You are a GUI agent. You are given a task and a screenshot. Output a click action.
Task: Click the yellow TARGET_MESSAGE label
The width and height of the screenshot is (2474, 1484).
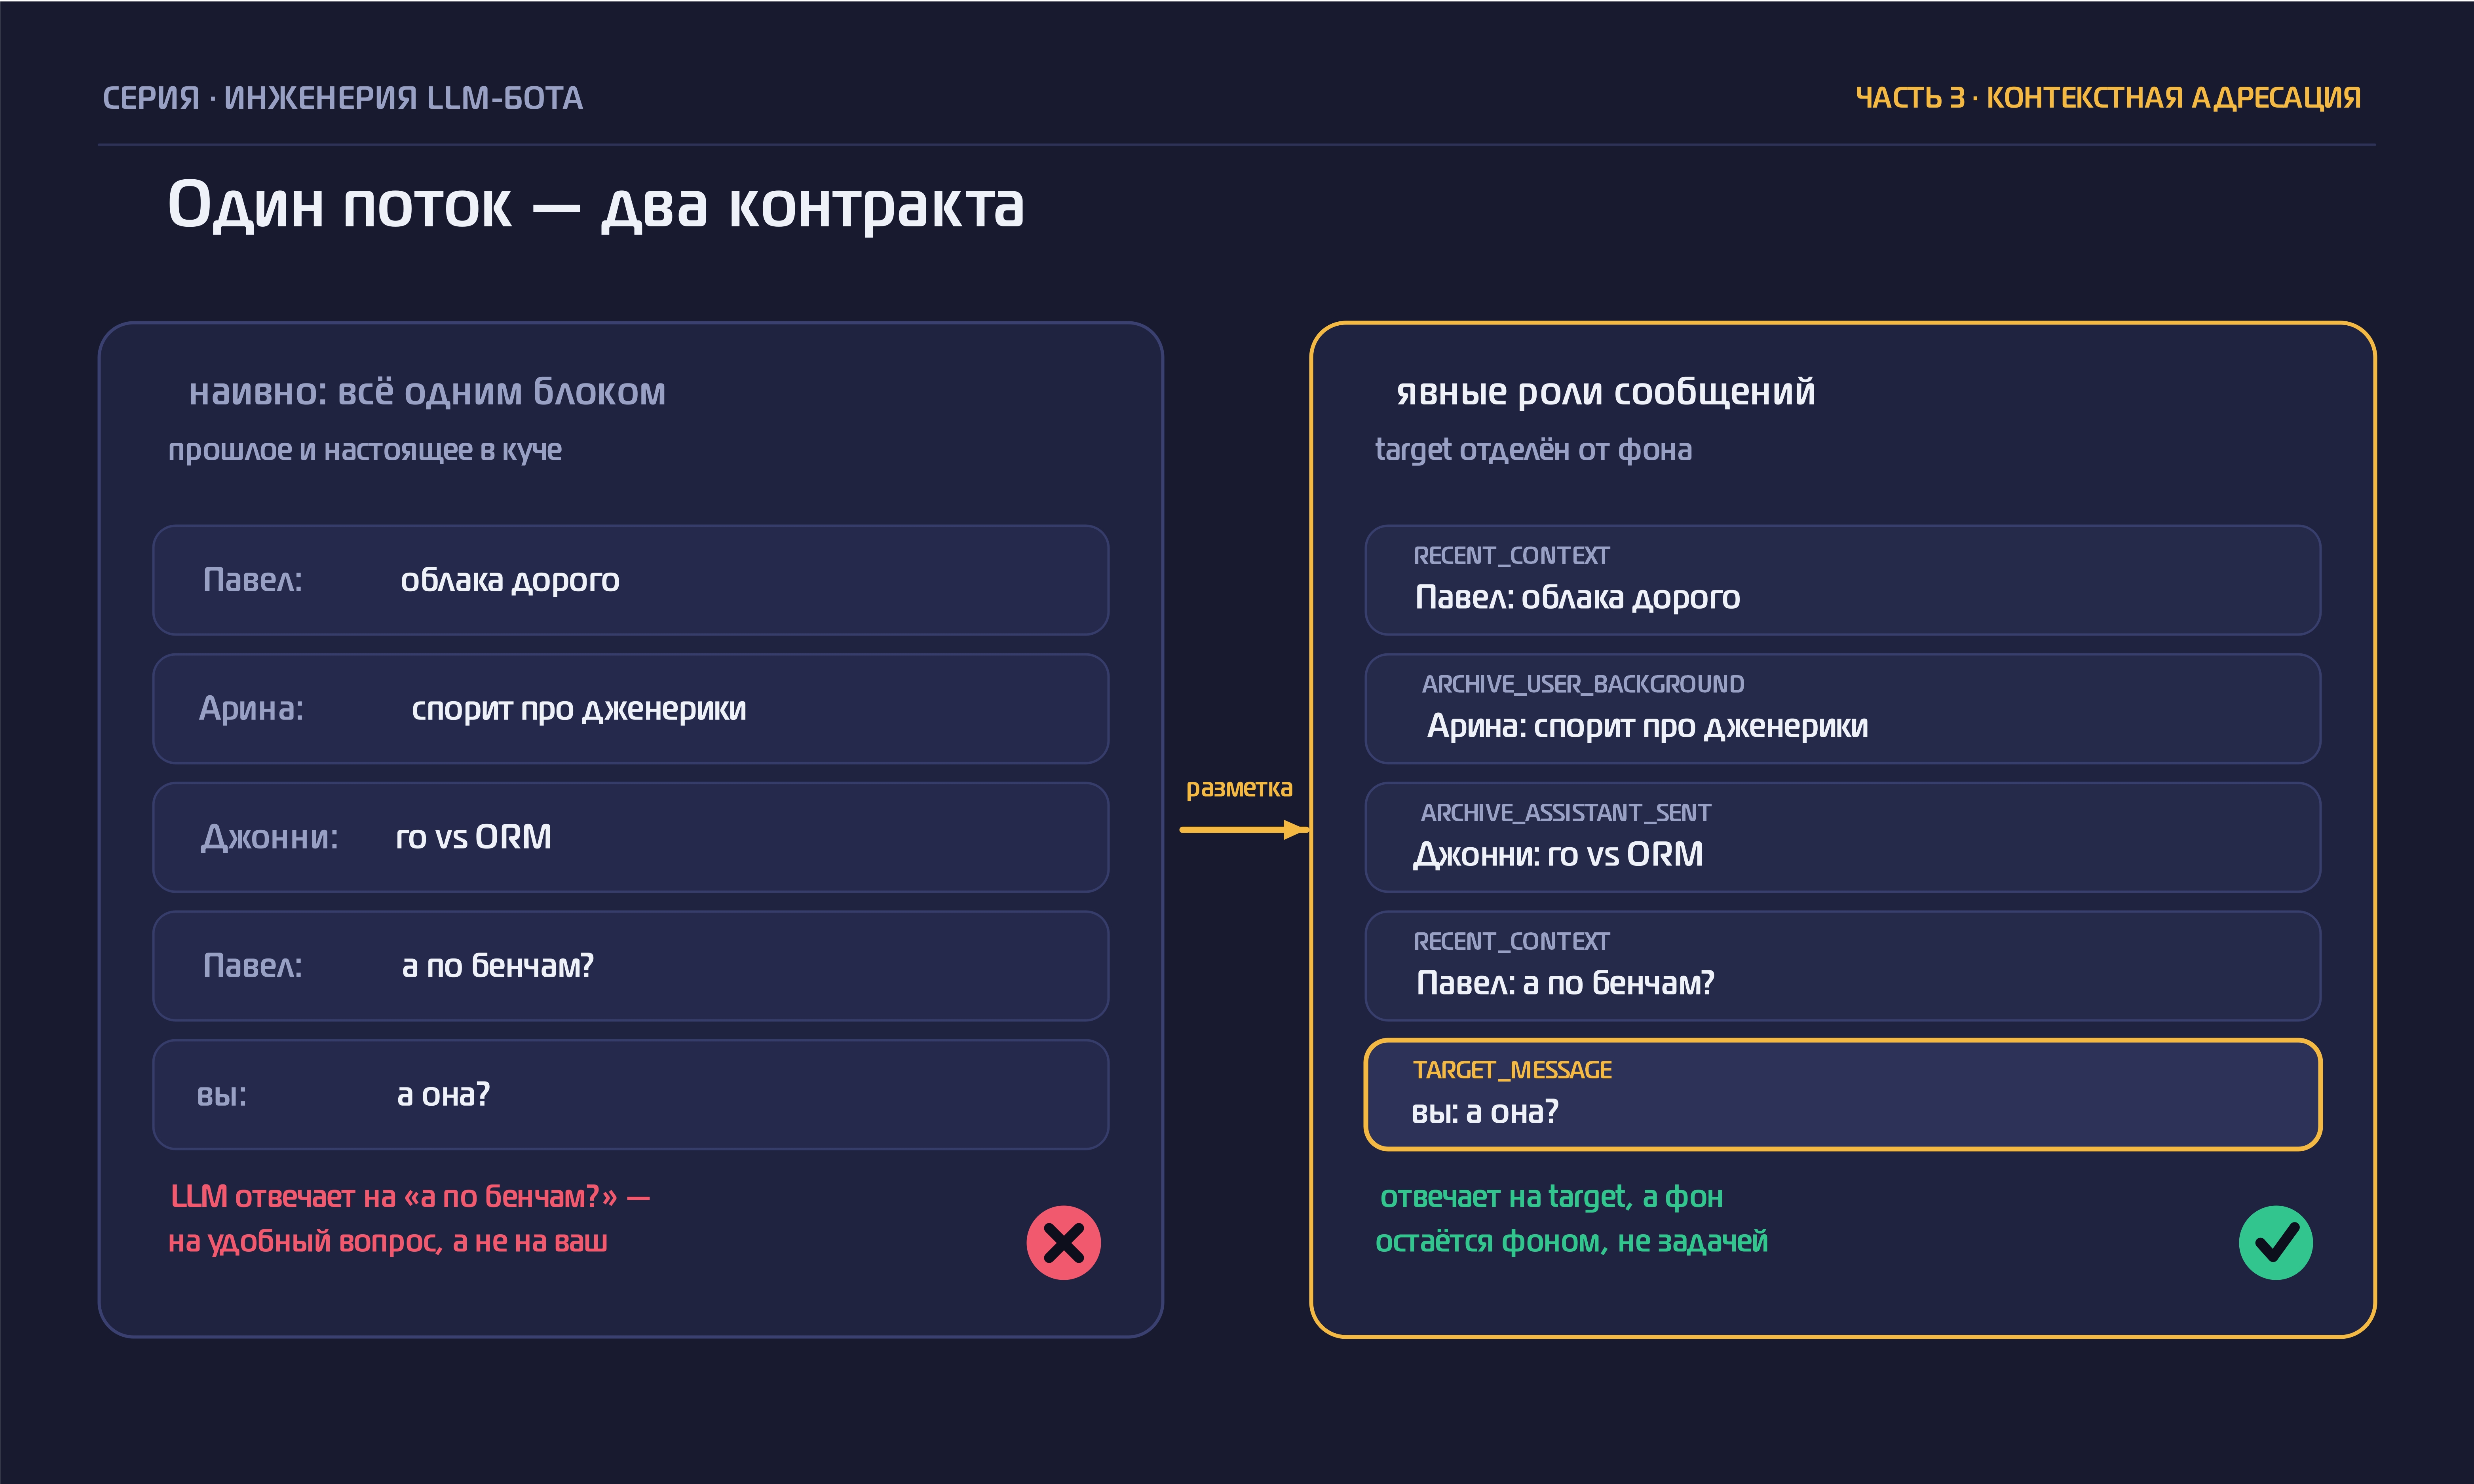pos(1512,1071)
